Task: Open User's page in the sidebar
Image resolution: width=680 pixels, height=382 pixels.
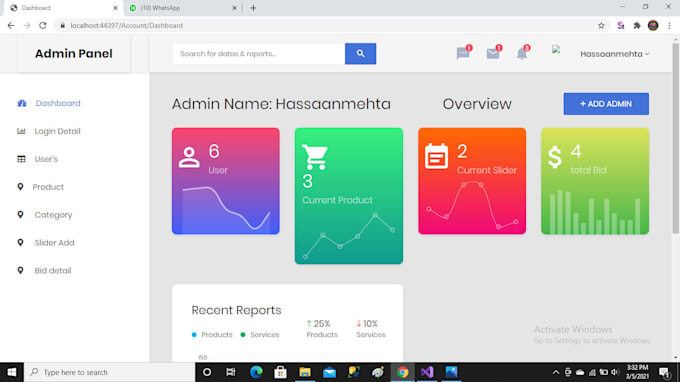Action: 46,159
